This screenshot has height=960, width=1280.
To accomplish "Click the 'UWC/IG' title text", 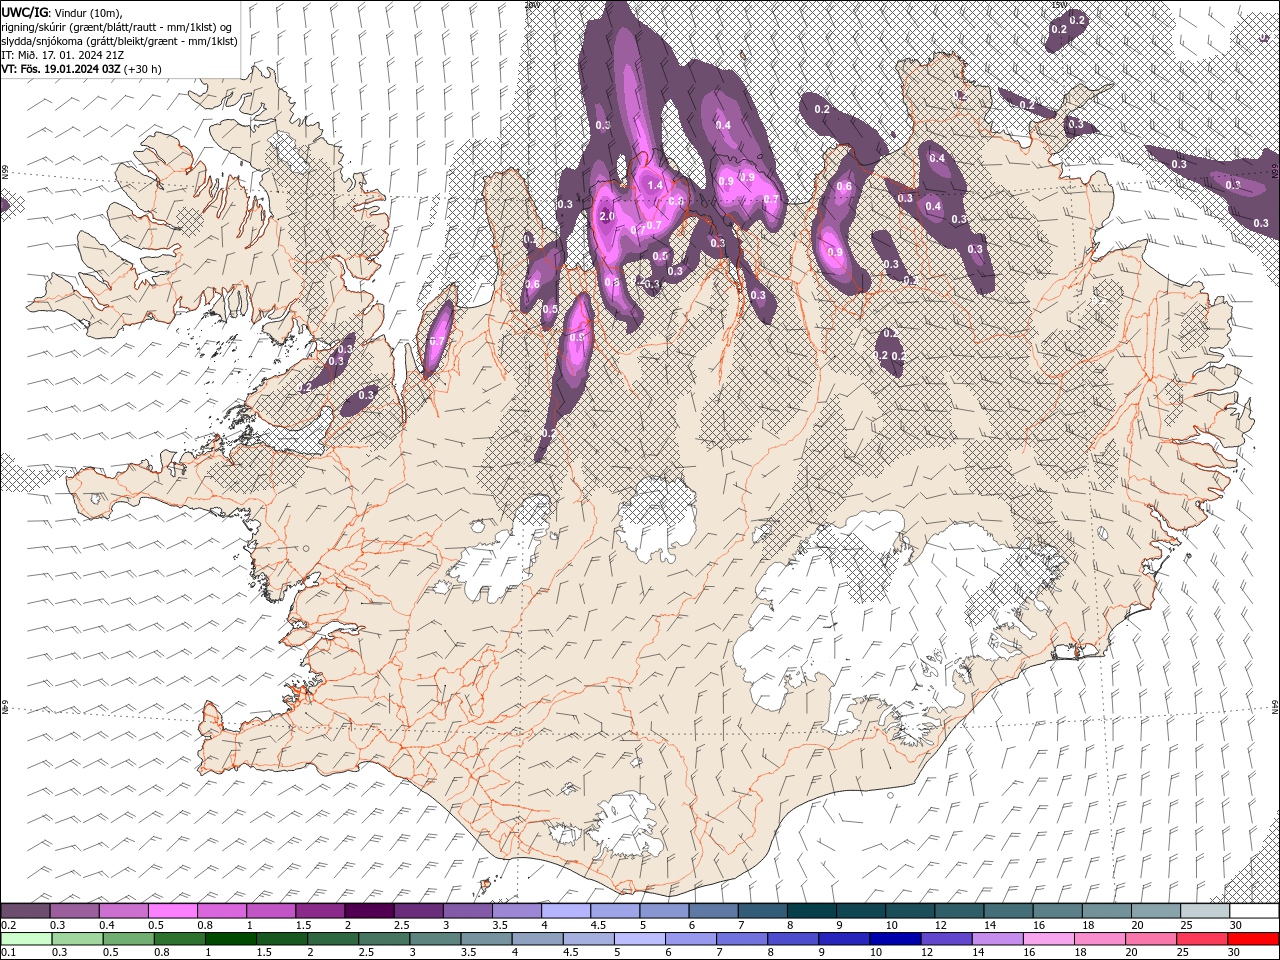I will [x=24, y=12].
